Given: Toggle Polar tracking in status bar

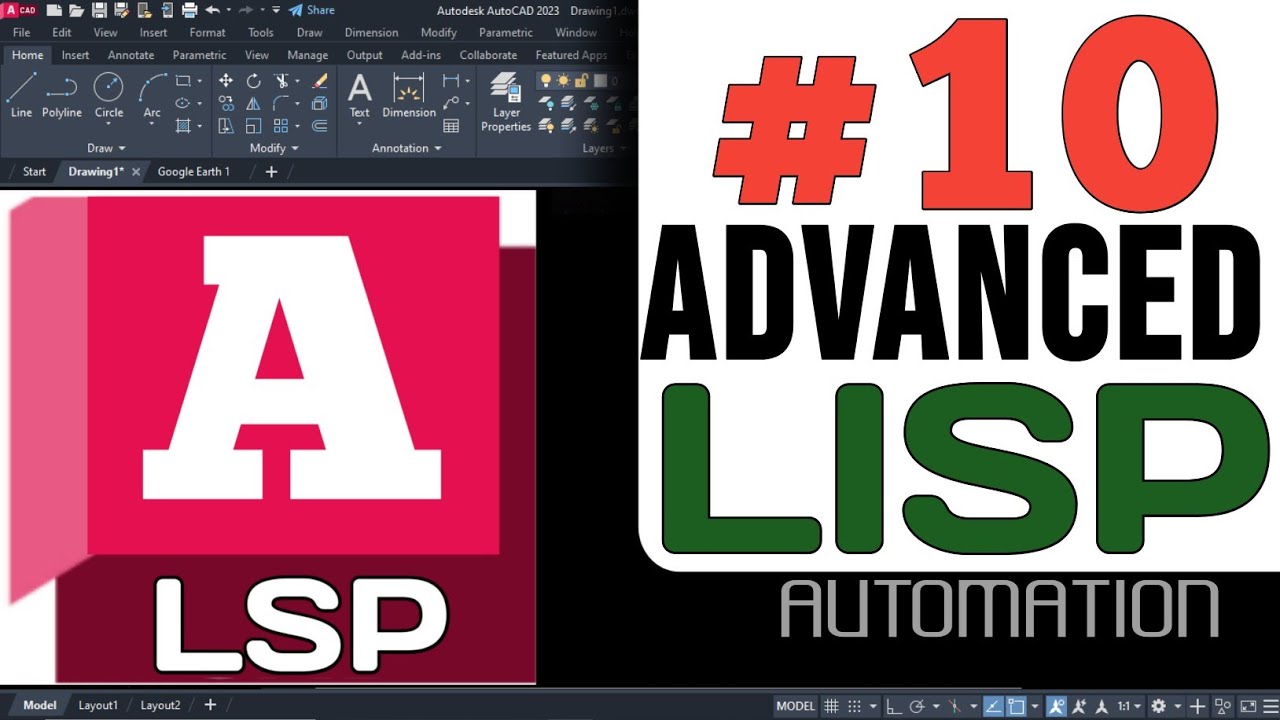Looking at the screenshot, I should [916, 706].
